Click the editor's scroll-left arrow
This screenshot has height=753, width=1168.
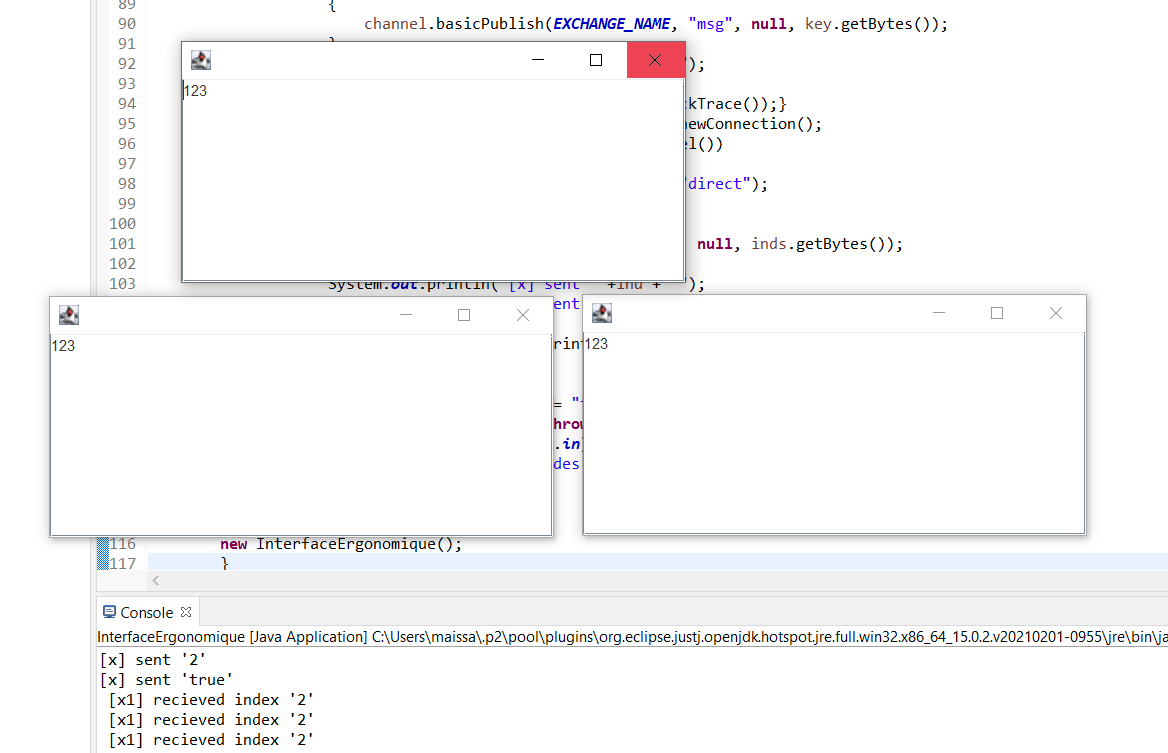click(156, 580)
